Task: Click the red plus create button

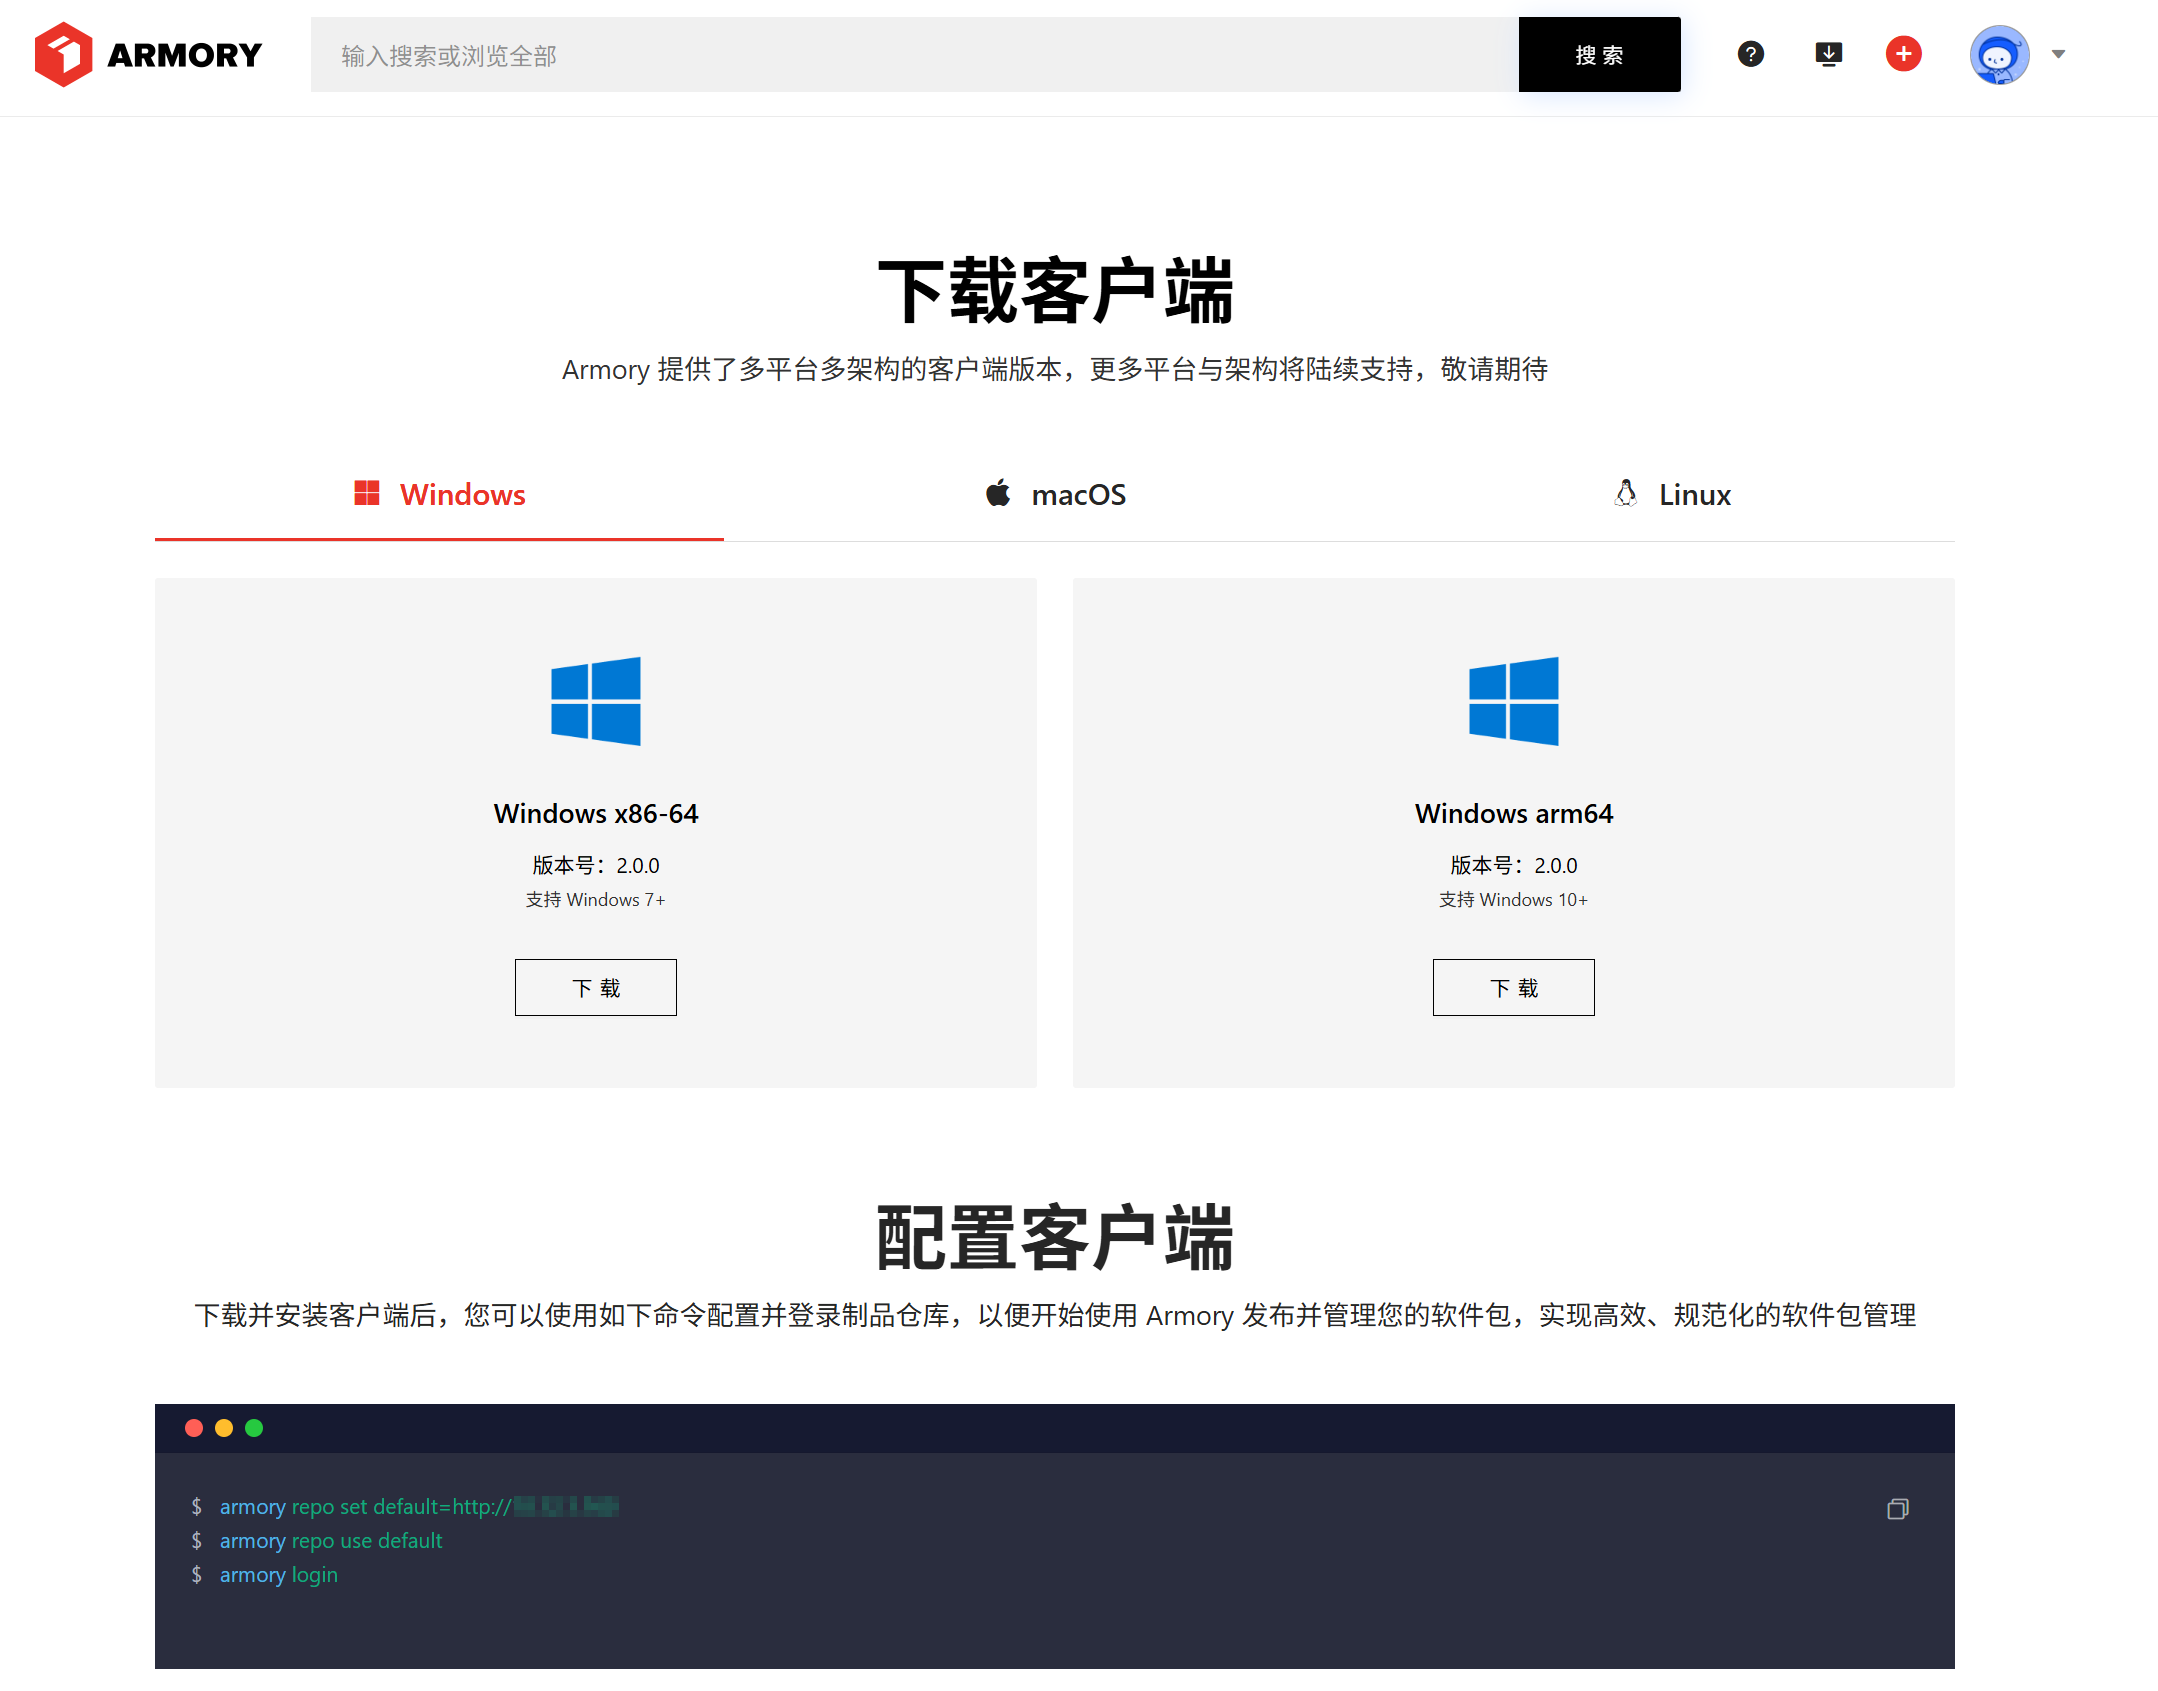Action: [1903, 54]
